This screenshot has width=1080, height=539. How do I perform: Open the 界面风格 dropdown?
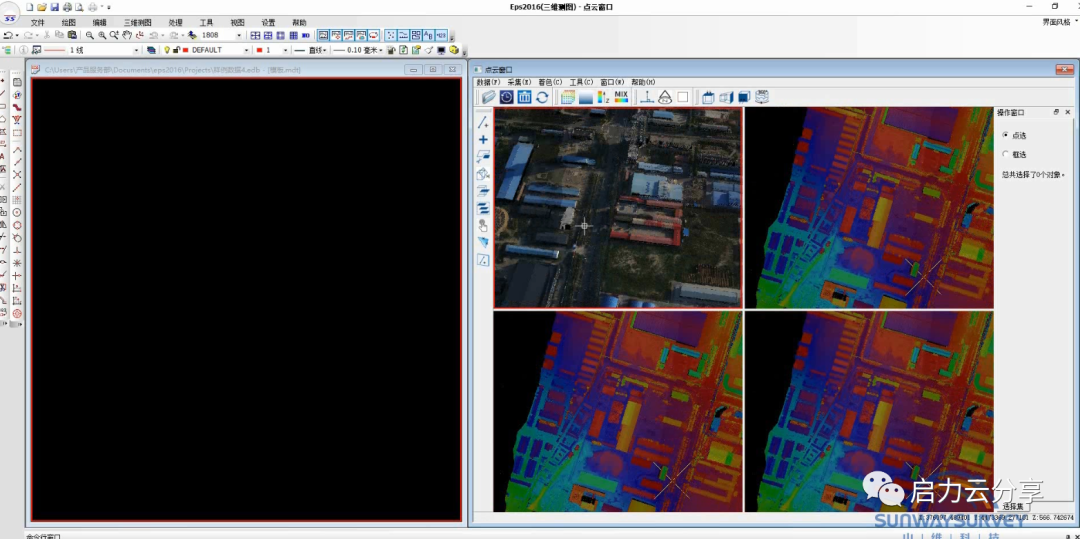point(1059,22)
